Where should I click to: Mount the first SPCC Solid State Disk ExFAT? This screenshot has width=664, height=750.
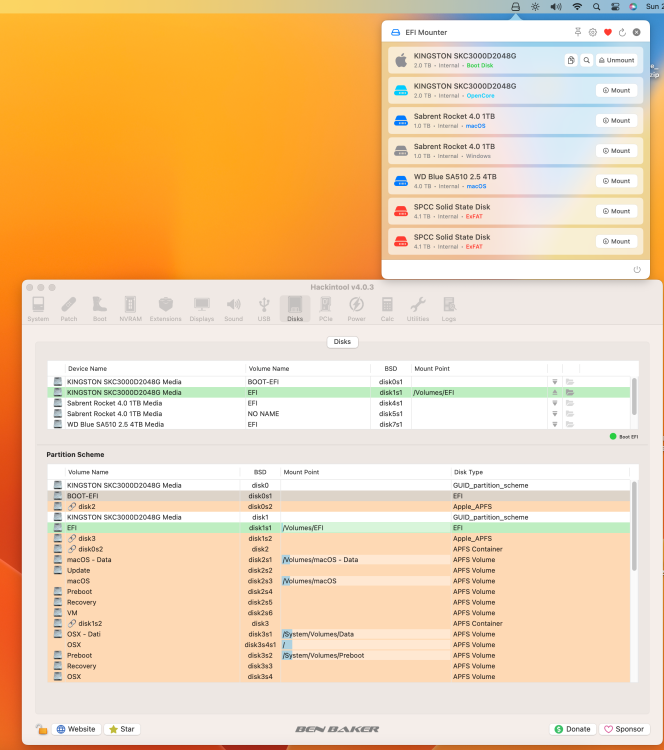click(617, 211)
